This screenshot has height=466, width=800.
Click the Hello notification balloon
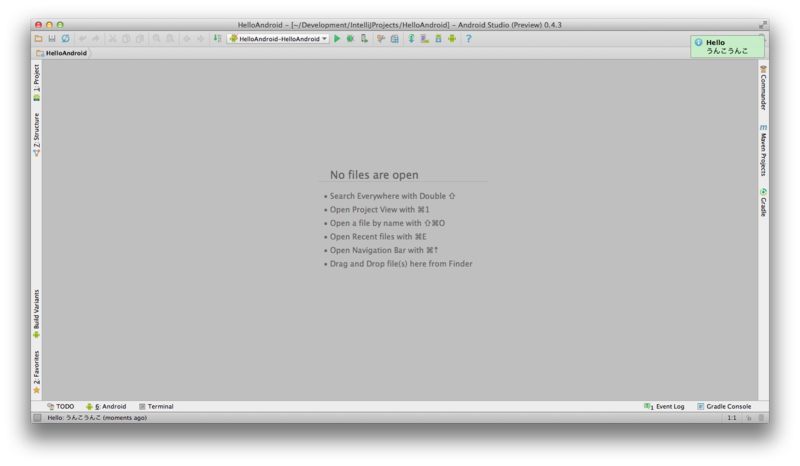click(x=727, y=46)
